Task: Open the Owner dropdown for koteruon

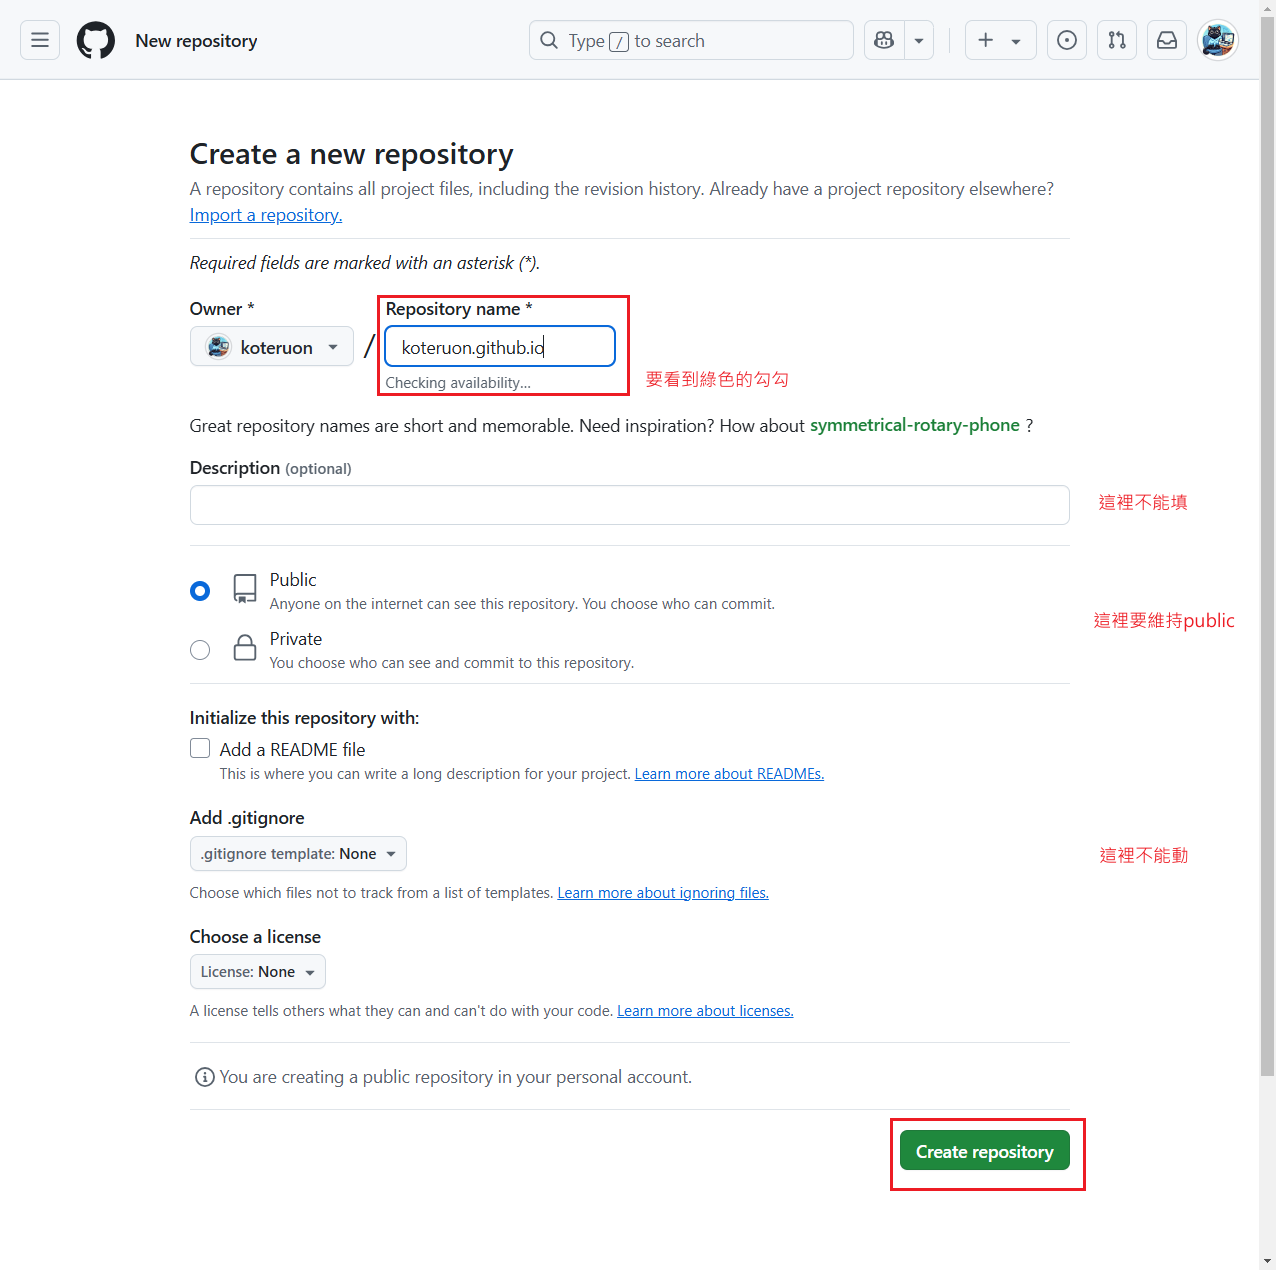Action: (271, 346)
